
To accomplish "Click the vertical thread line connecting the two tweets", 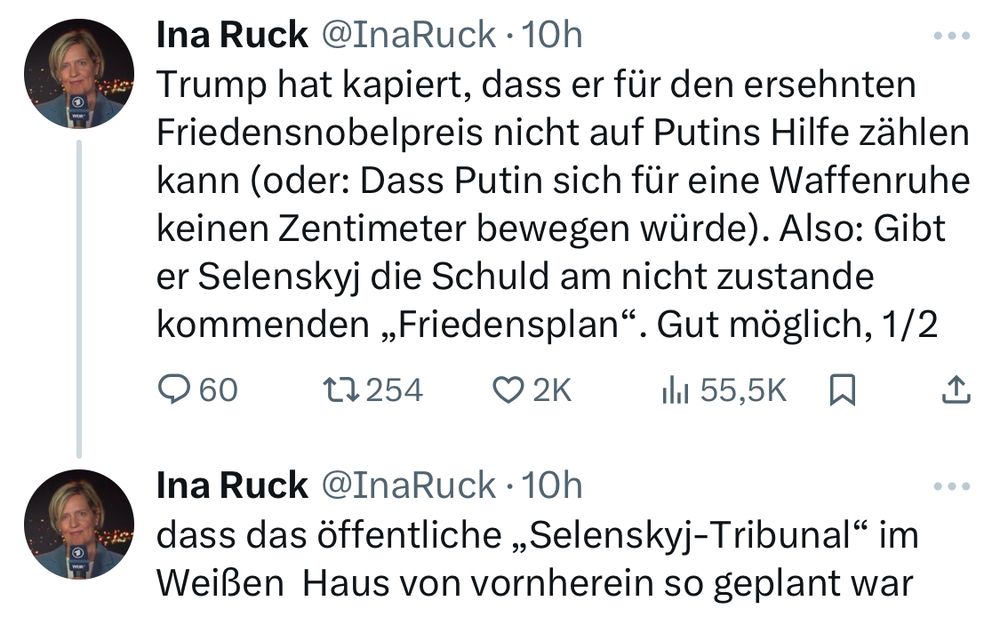I will [x=79, y=298].
